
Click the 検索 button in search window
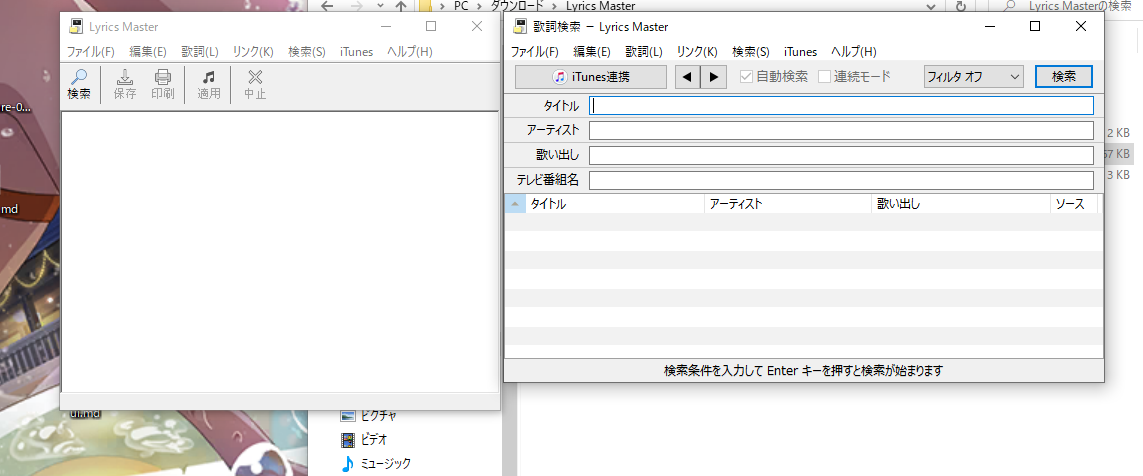tap(1064, 77)
